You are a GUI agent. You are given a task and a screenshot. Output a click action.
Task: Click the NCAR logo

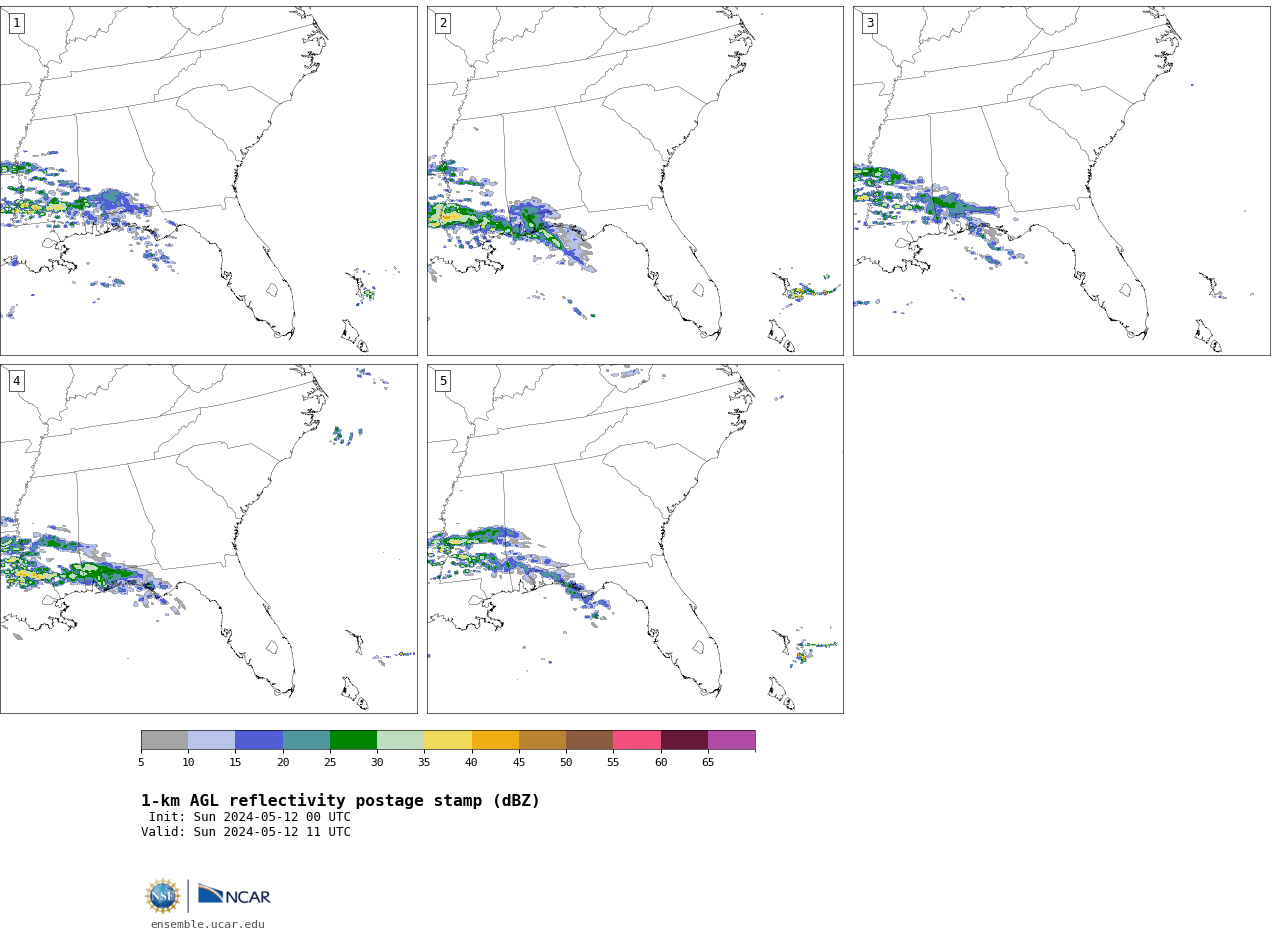coord(234,895)
